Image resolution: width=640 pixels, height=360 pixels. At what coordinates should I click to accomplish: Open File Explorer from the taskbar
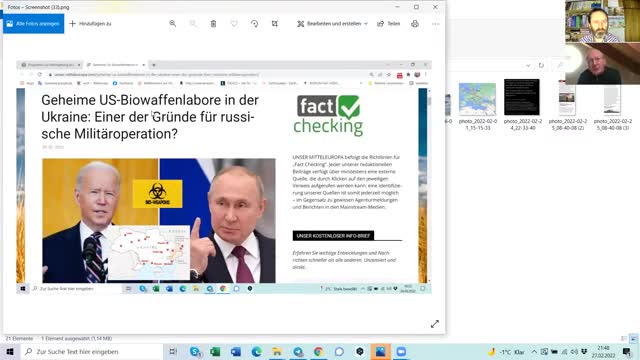277,352
